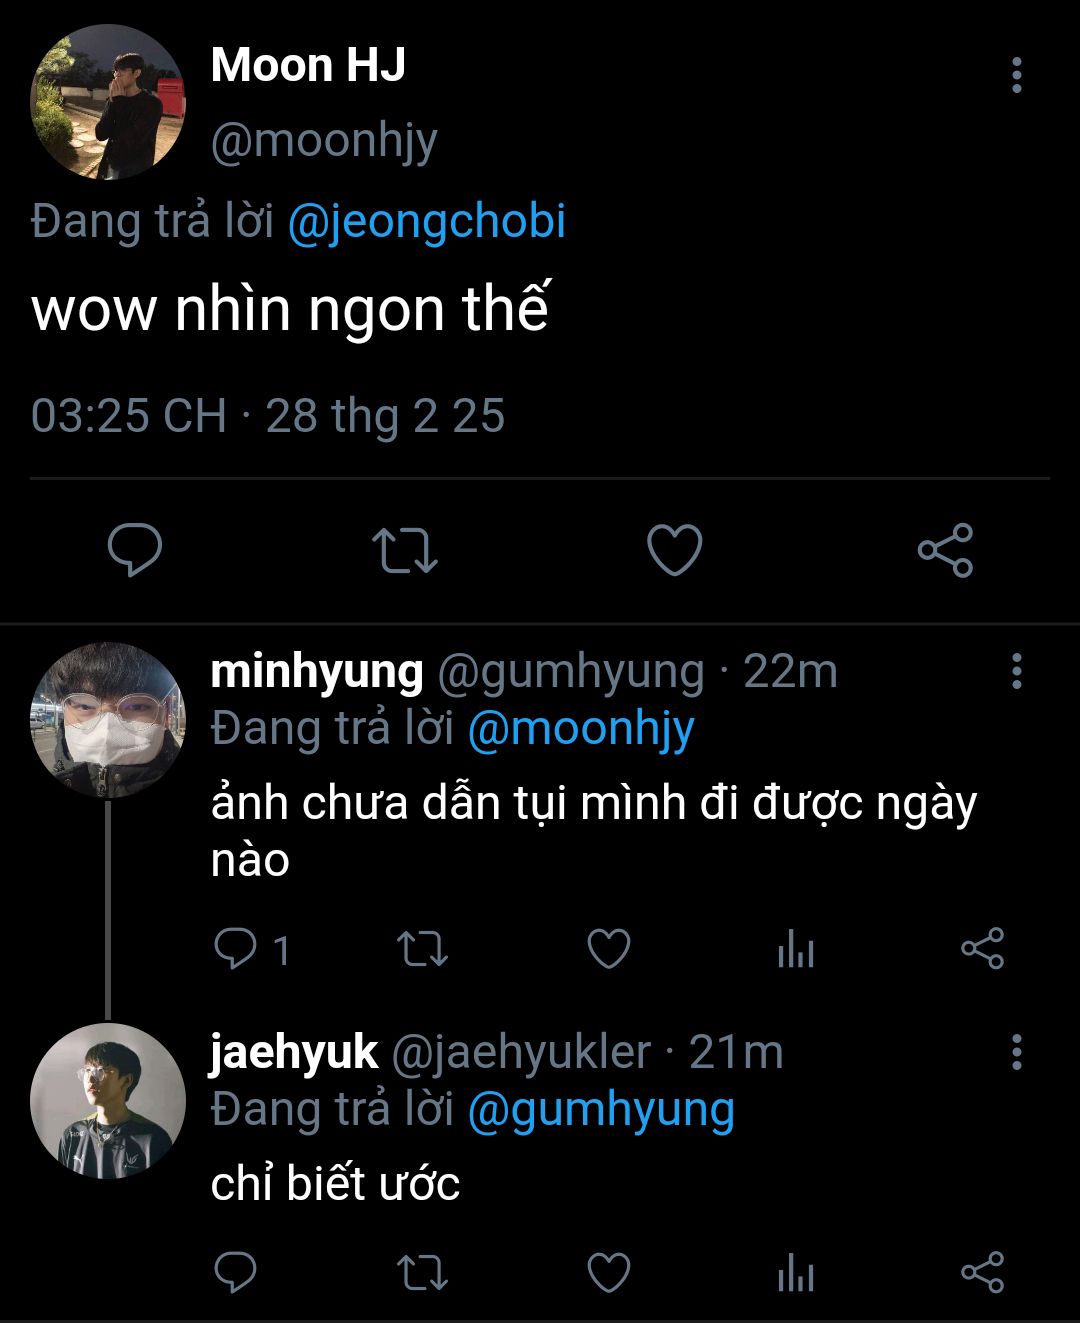1080x1323 pixels.
Task: Like Moon HJ's main tweet
Action: coord(675,550)
